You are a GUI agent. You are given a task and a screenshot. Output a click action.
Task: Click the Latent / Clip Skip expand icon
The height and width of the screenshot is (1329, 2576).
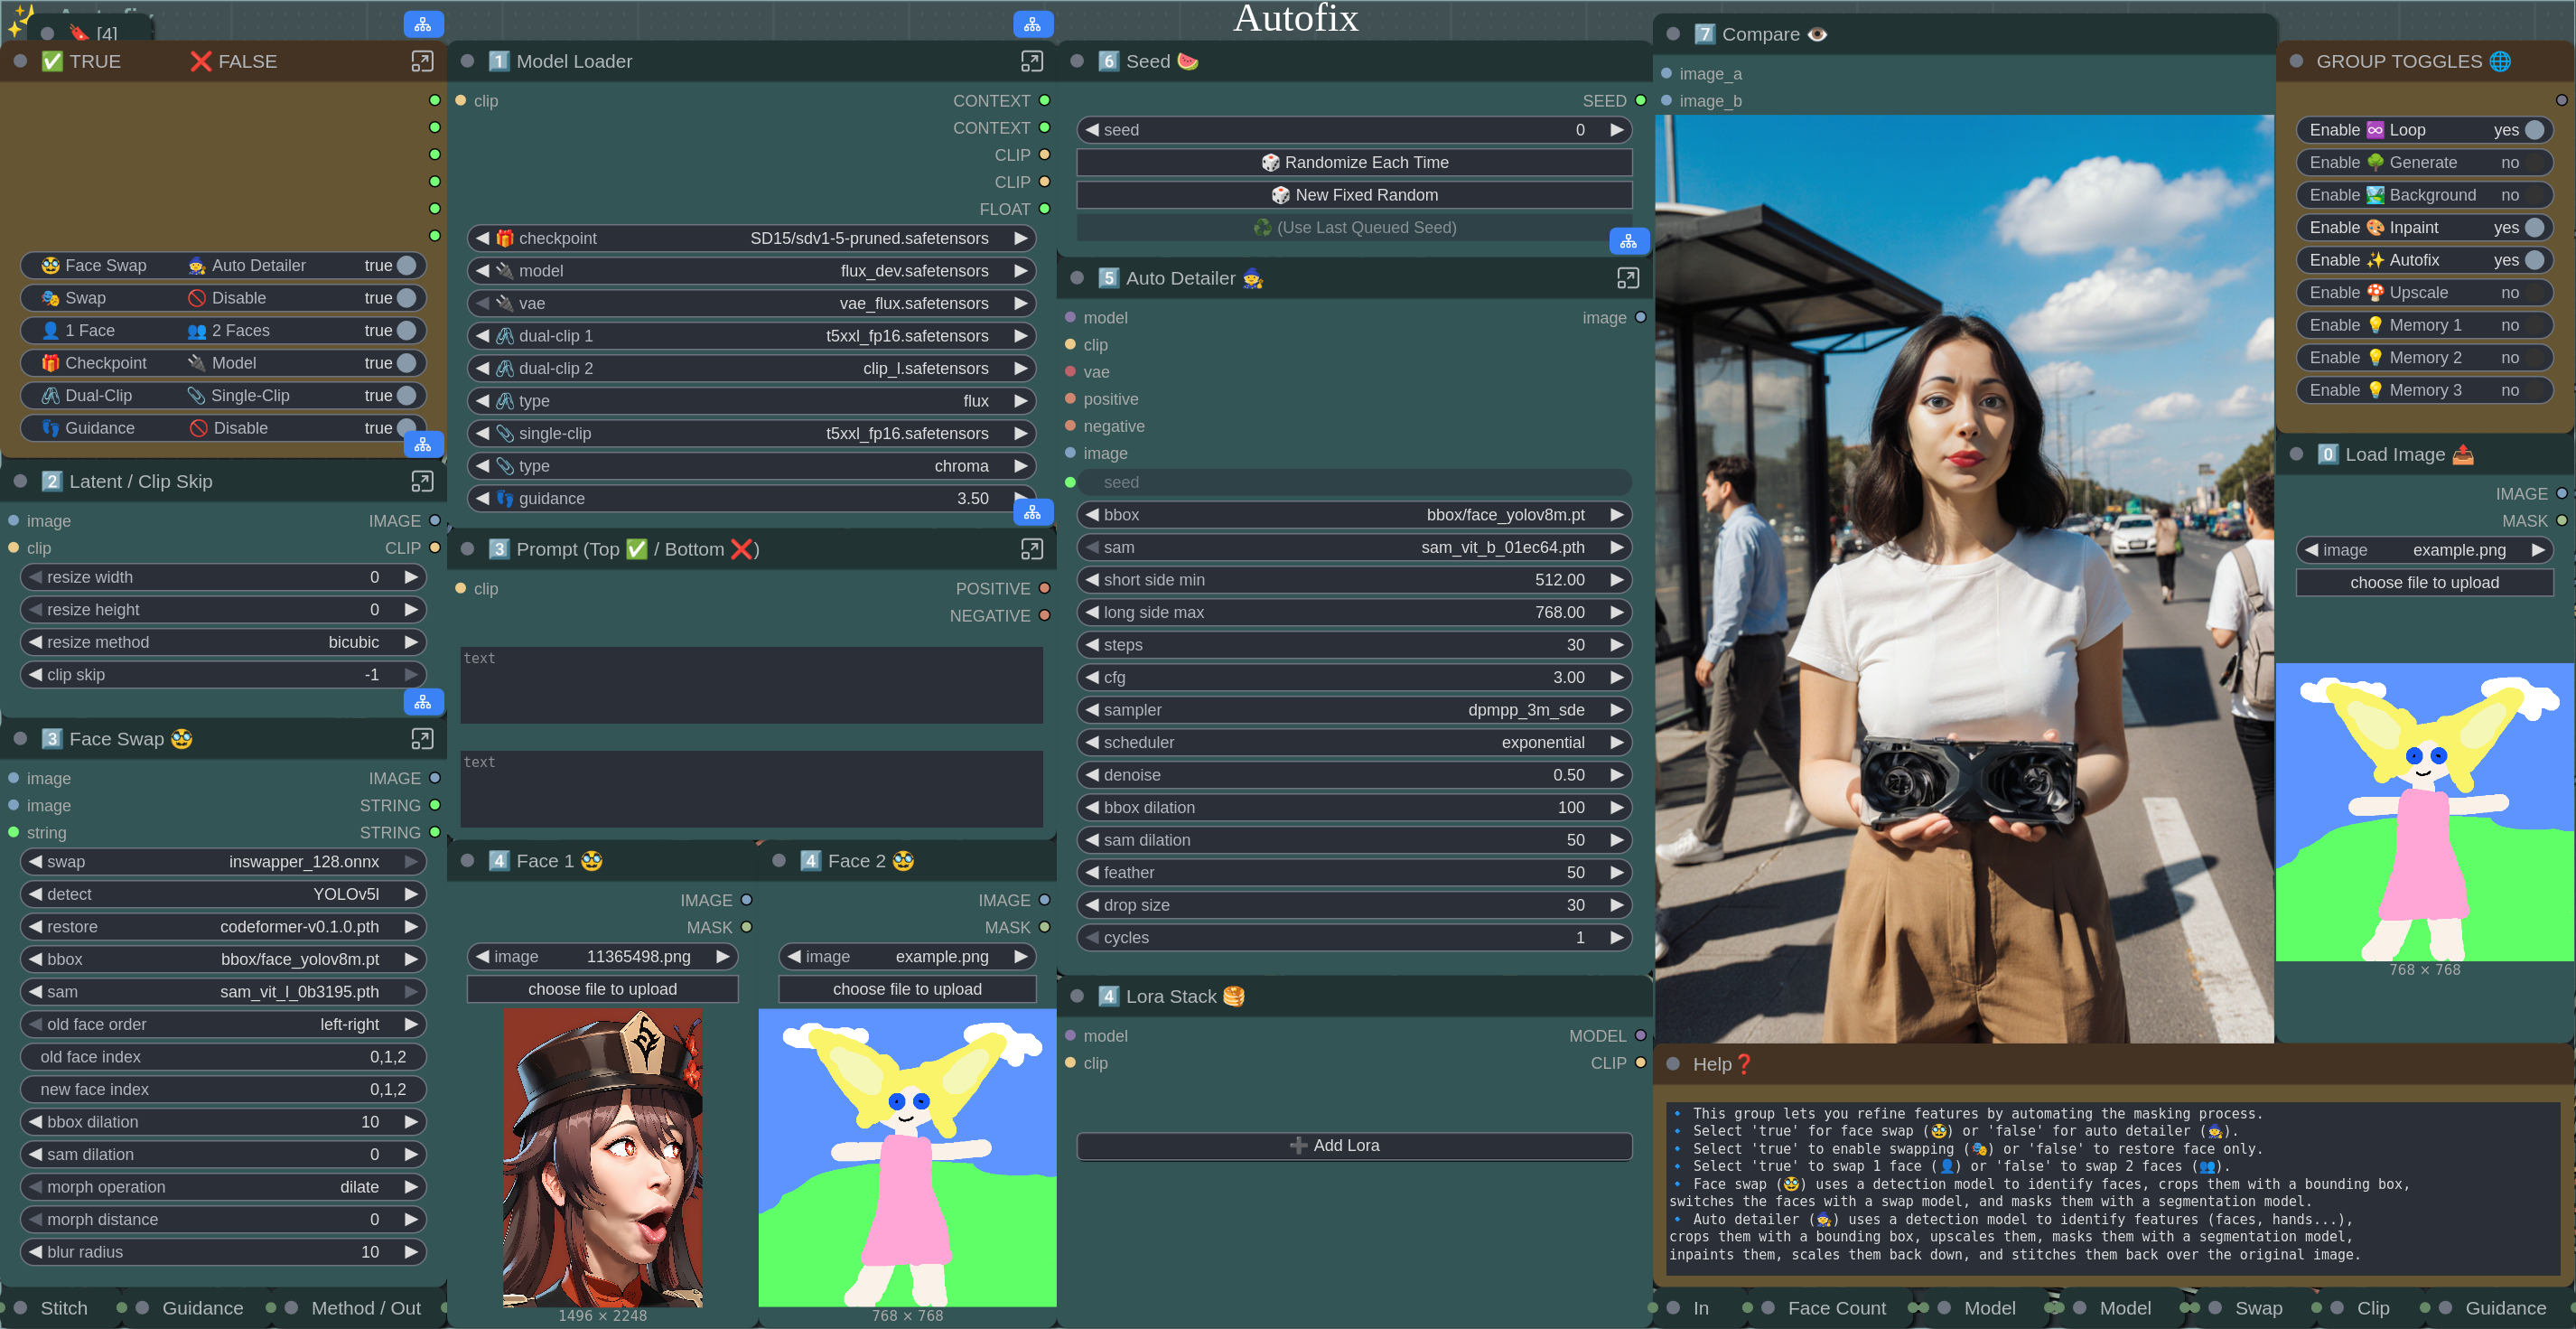(422, 481)
